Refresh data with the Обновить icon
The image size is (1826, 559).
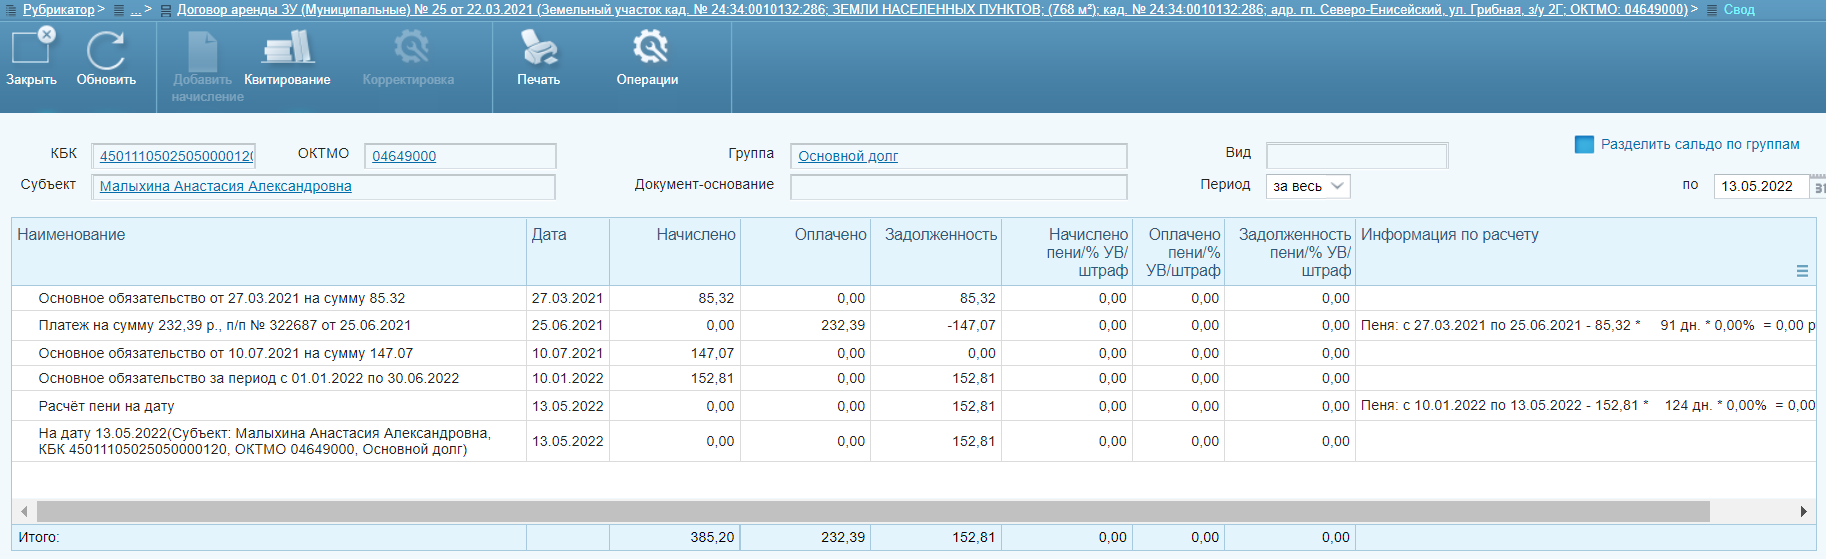point(105,50)
